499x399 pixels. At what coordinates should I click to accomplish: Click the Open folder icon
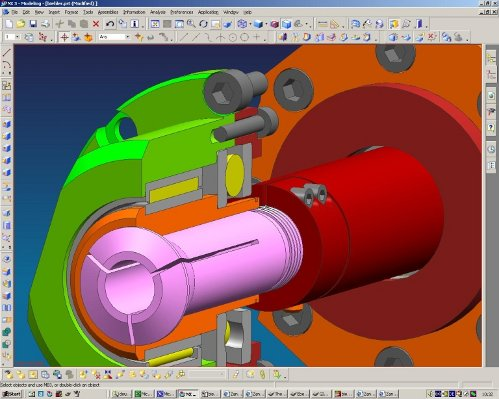[21, 24]
